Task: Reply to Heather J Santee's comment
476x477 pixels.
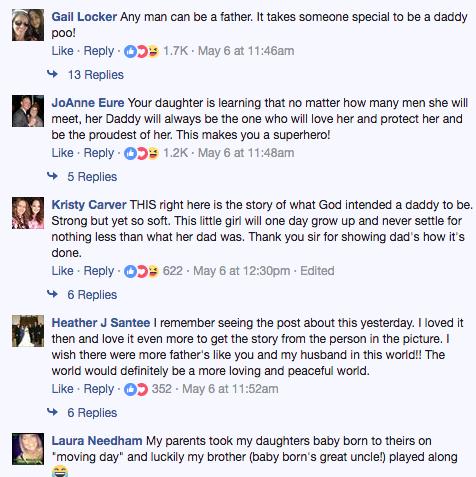Action: click(99, 389)
